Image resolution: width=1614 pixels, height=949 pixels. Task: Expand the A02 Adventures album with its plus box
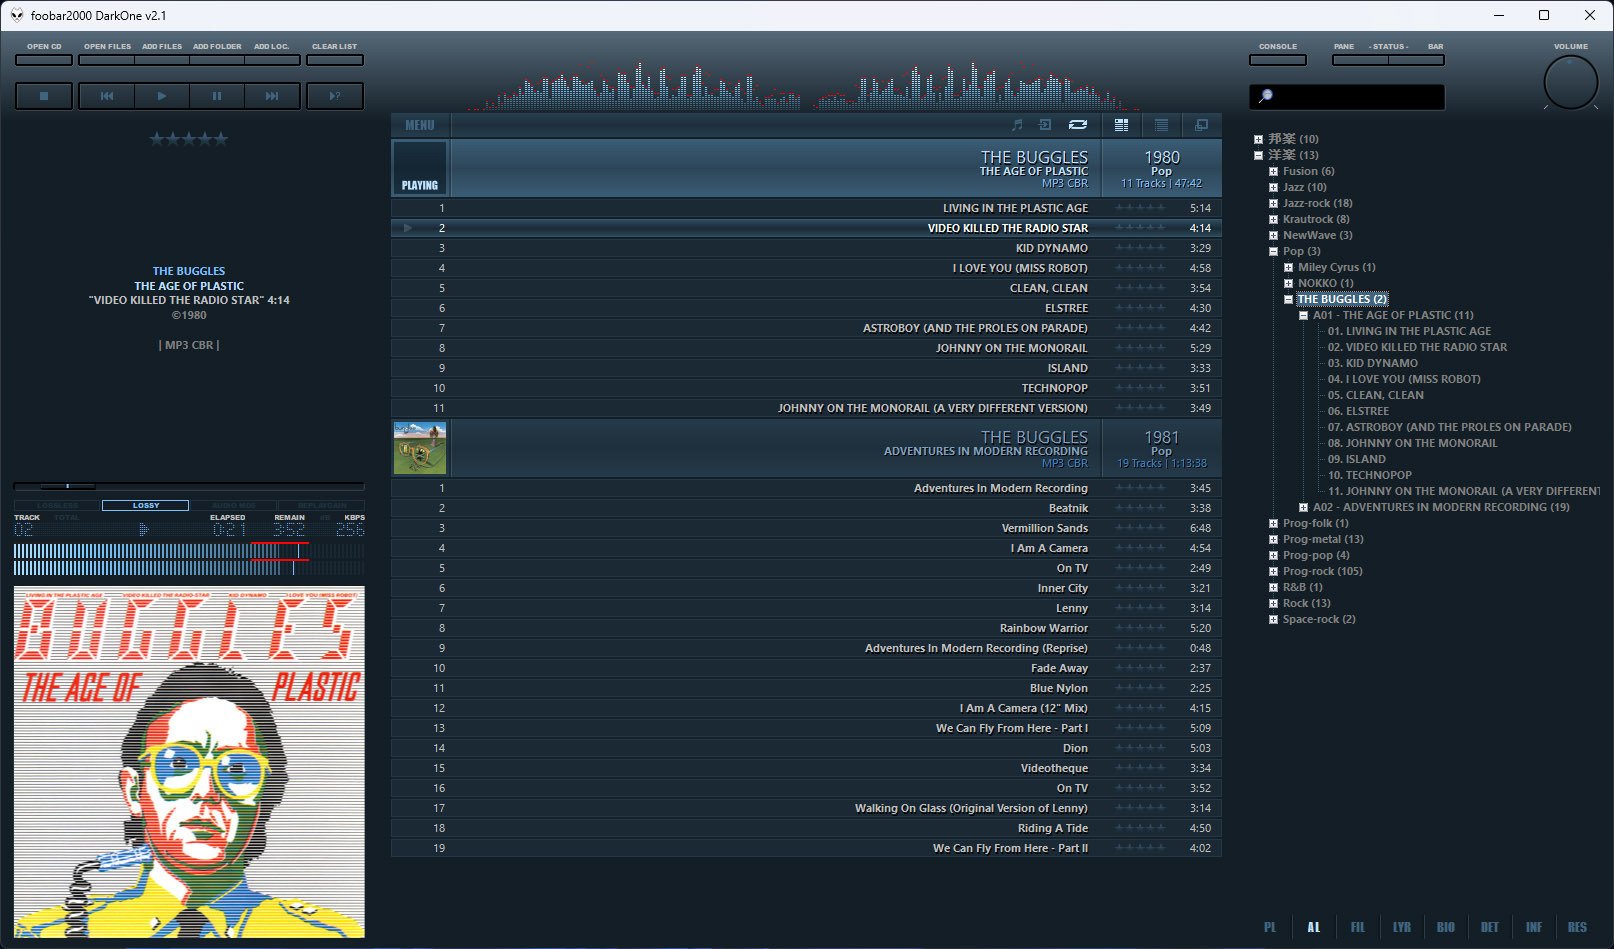click(1303, 507)
